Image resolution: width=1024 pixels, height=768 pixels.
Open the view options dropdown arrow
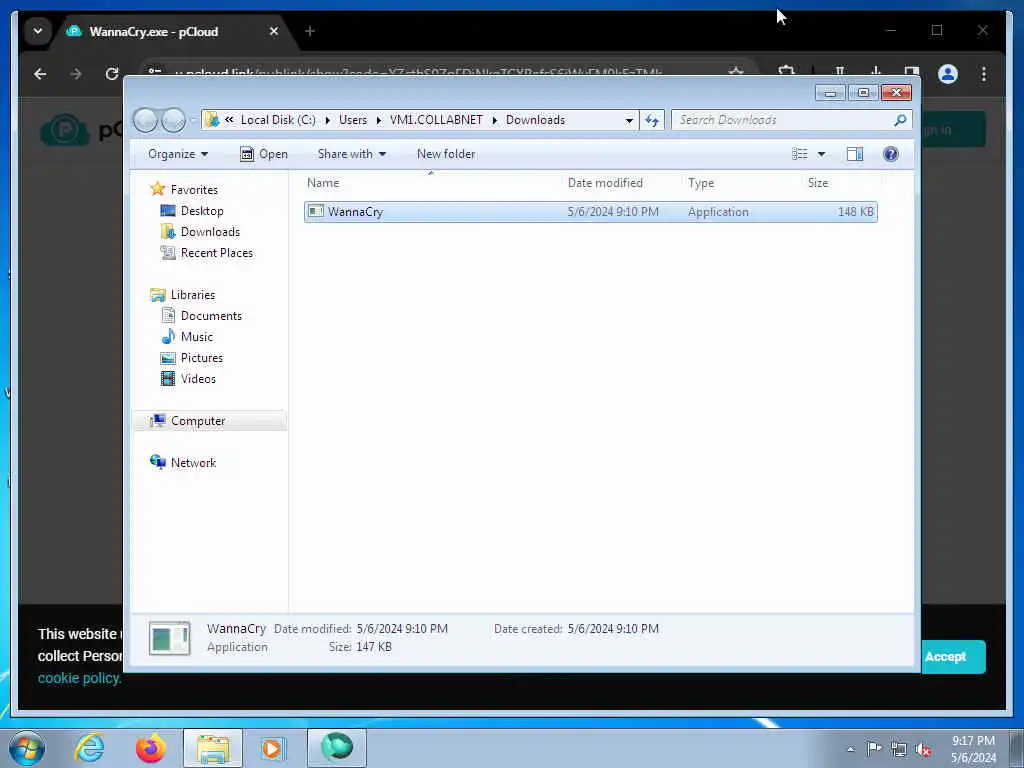point(822,154)
